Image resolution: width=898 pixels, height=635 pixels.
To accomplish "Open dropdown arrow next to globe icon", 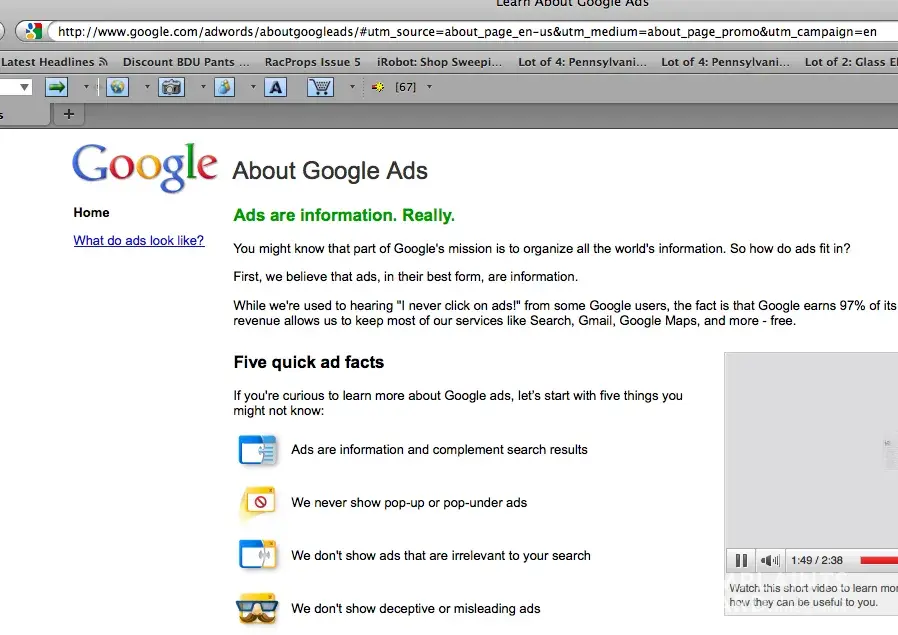I will 147,87.
